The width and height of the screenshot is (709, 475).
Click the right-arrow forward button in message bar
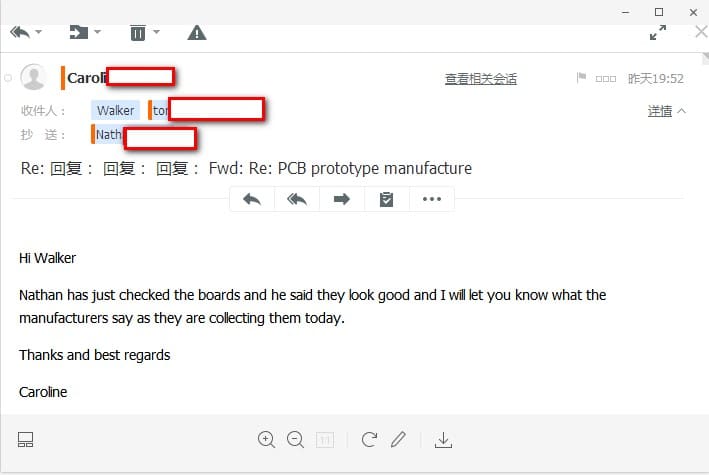pos(341,199)
